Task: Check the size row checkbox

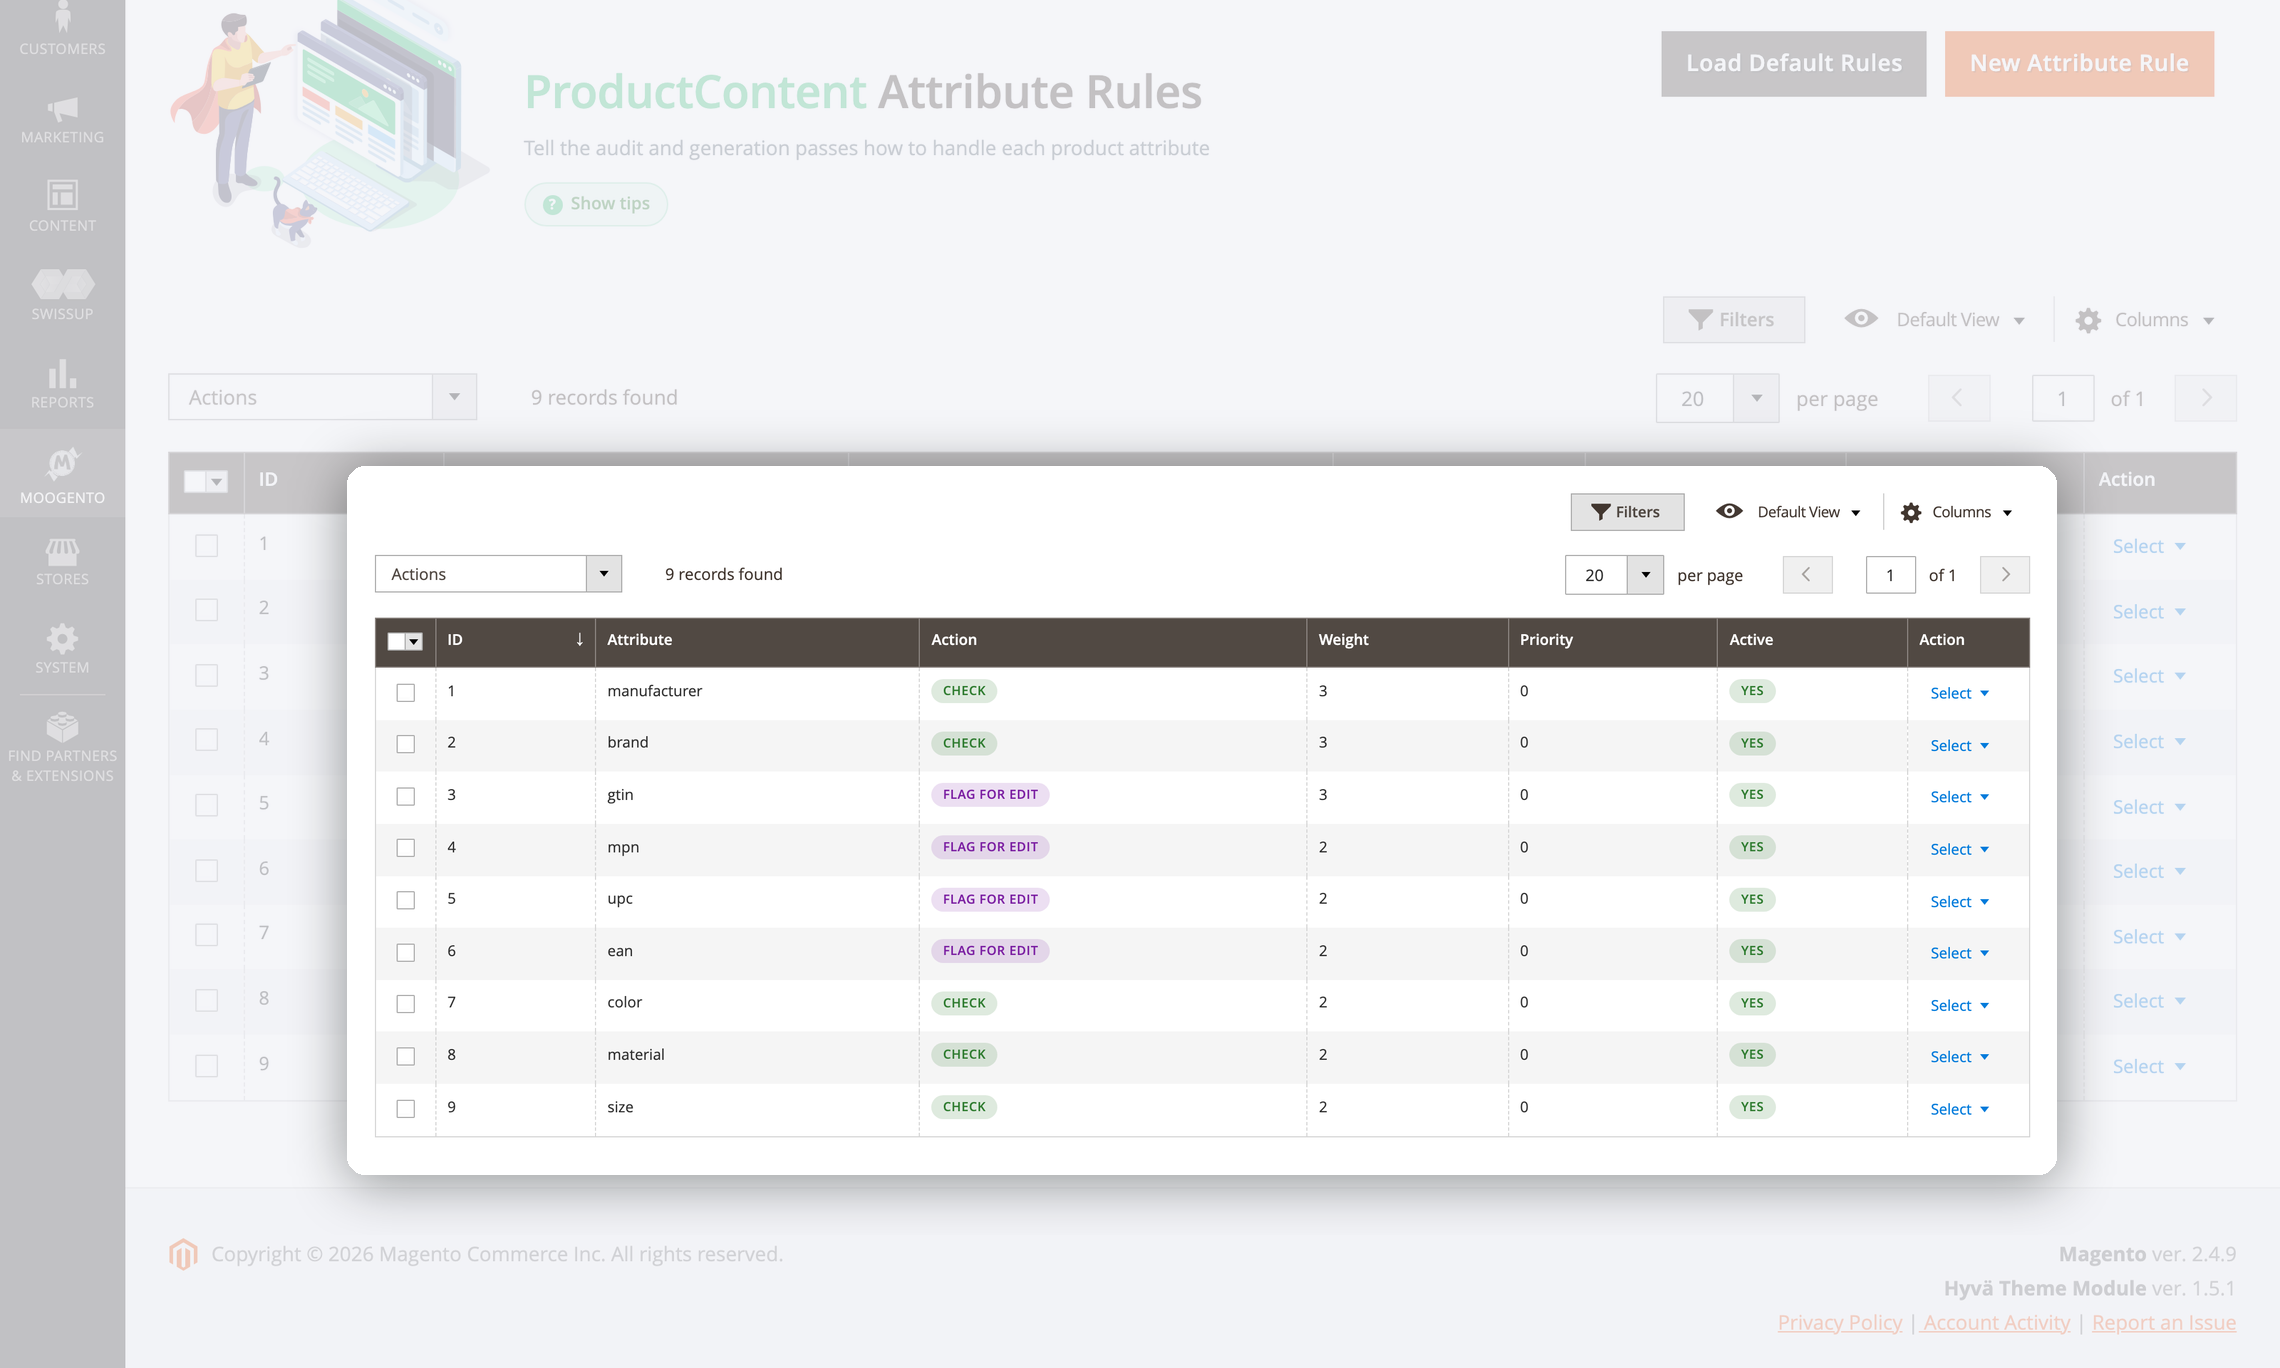Action: (x=405, y=1108)
